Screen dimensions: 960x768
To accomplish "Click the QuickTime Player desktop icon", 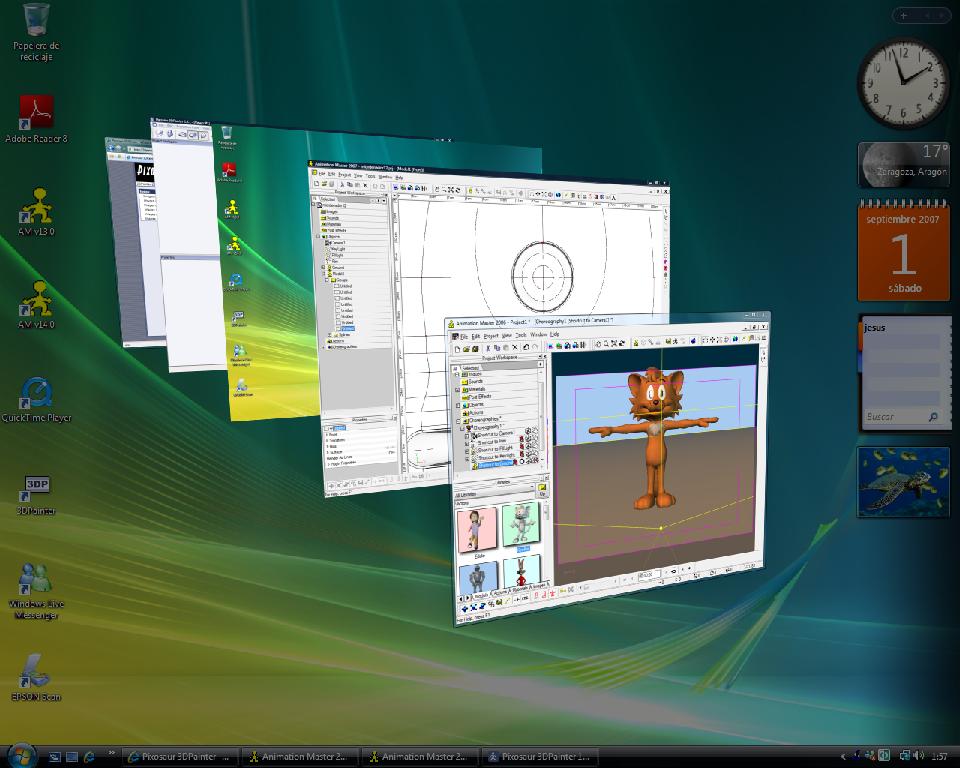I will coord(36,399).
